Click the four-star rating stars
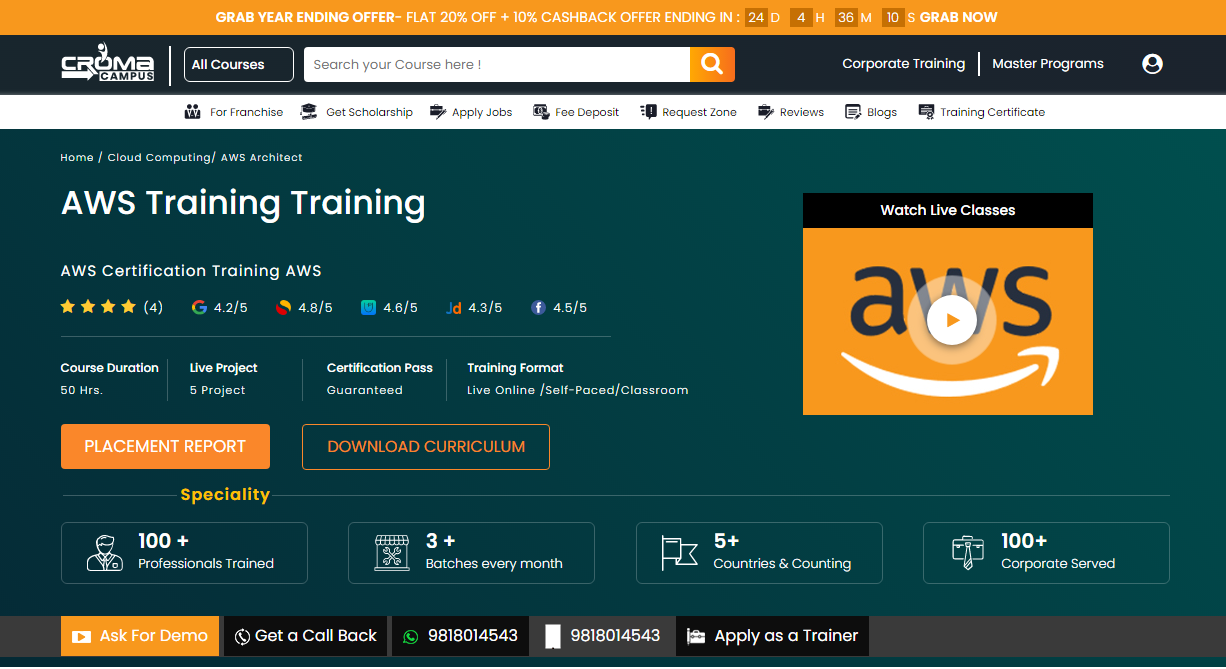This screenshot has height=669, width=1226. click(98, 307)
